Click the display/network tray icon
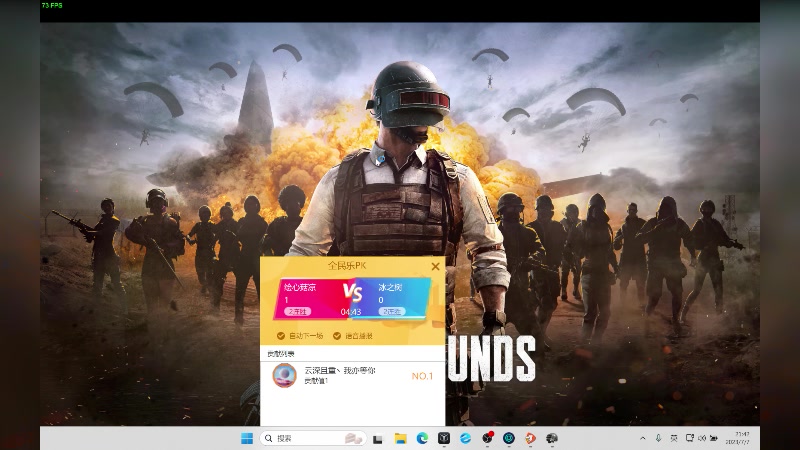This screenshot has height=450, width=800. pos(690,438)
